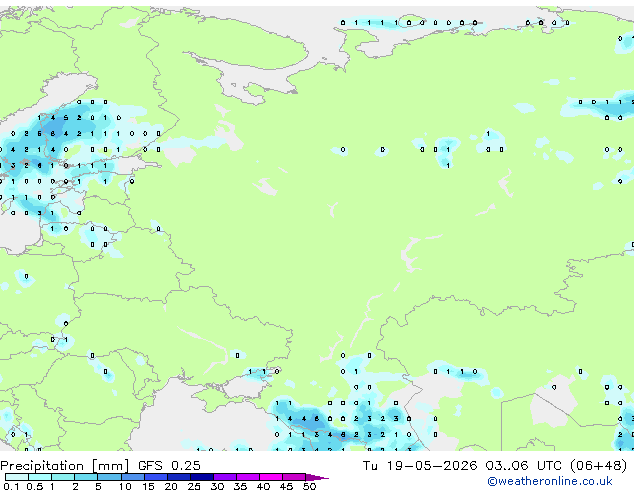Click the above-50 arrow tip of legend
This screenshot has width=634, height=490.
317,477
